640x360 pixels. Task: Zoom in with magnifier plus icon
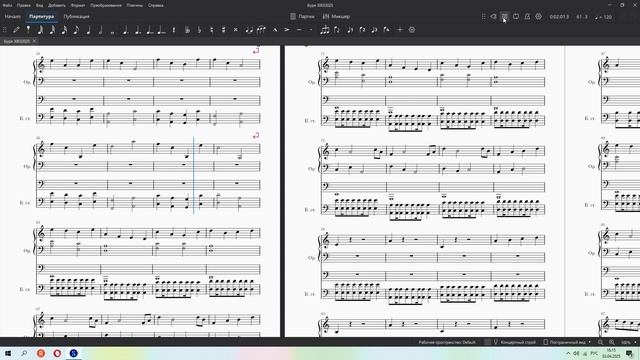click(x=611, y=342)
